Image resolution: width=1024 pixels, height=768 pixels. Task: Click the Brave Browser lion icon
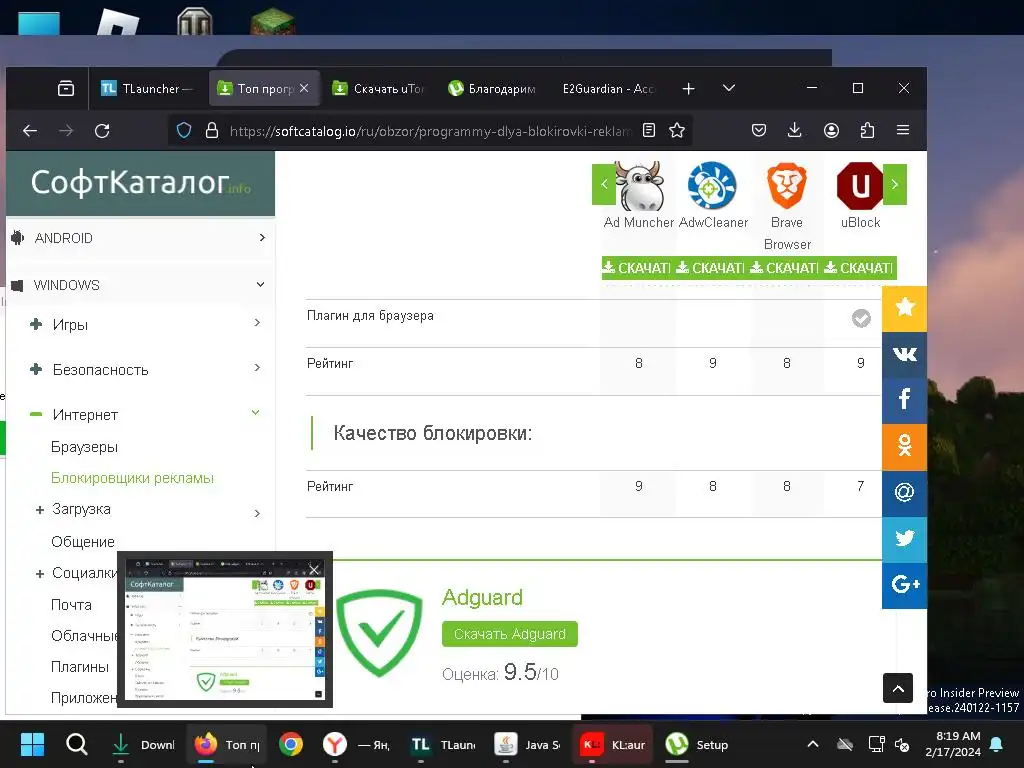(787, 186)
